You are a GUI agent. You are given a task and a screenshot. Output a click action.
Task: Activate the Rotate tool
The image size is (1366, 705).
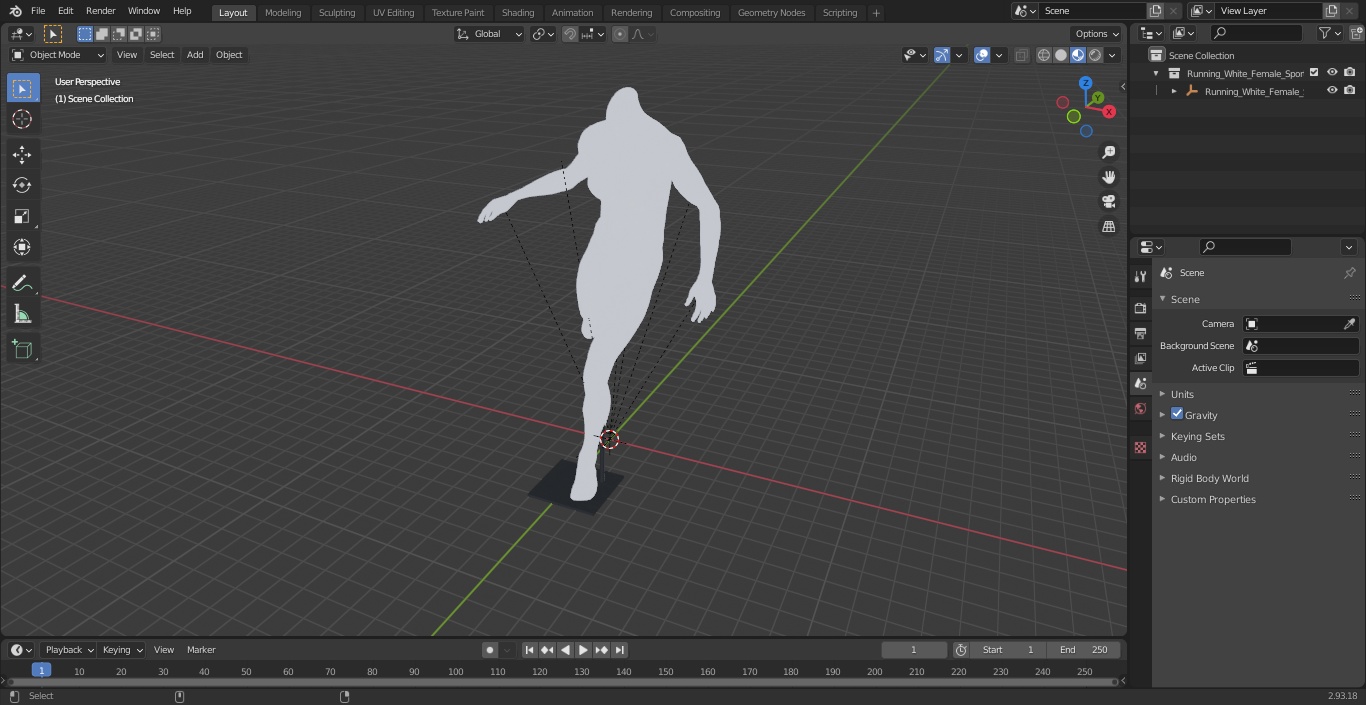(x=22, y=185)
